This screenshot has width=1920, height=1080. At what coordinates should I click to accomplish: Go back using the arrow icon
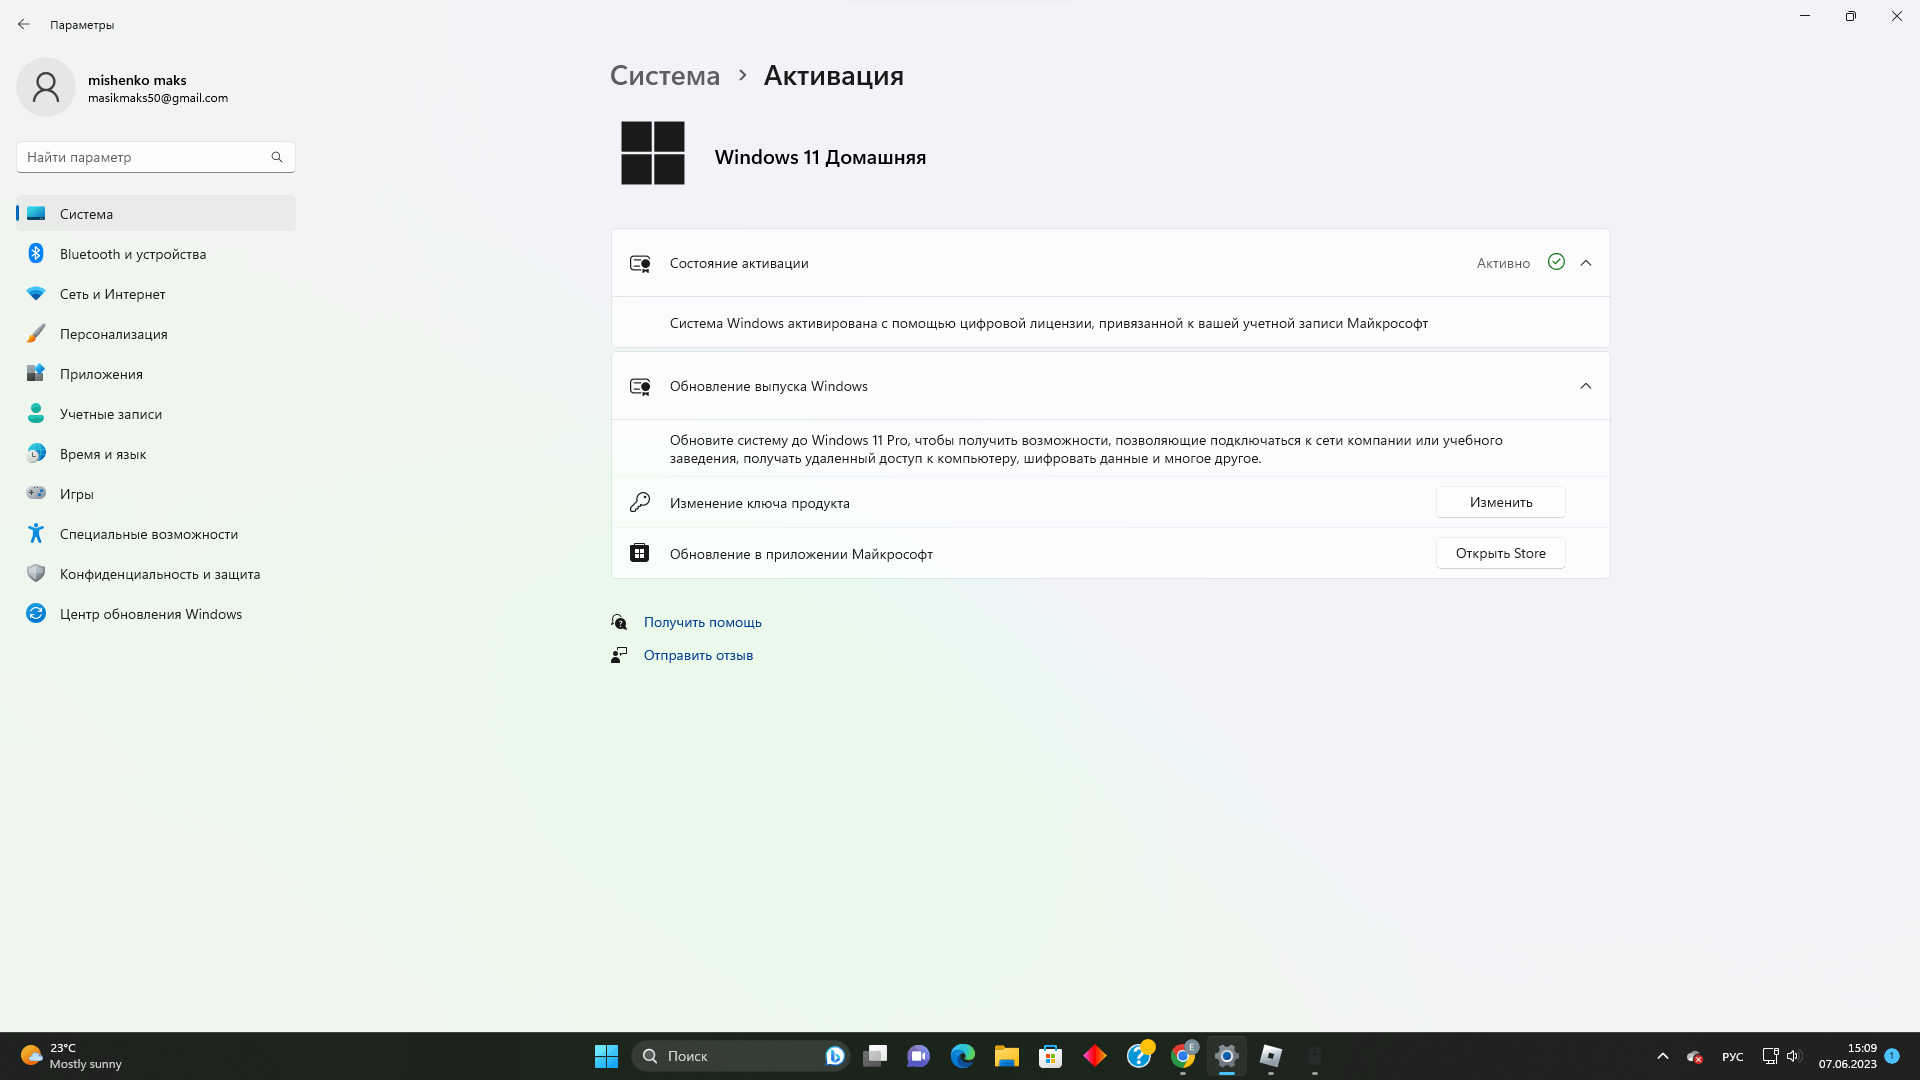[x=24, y=24]
